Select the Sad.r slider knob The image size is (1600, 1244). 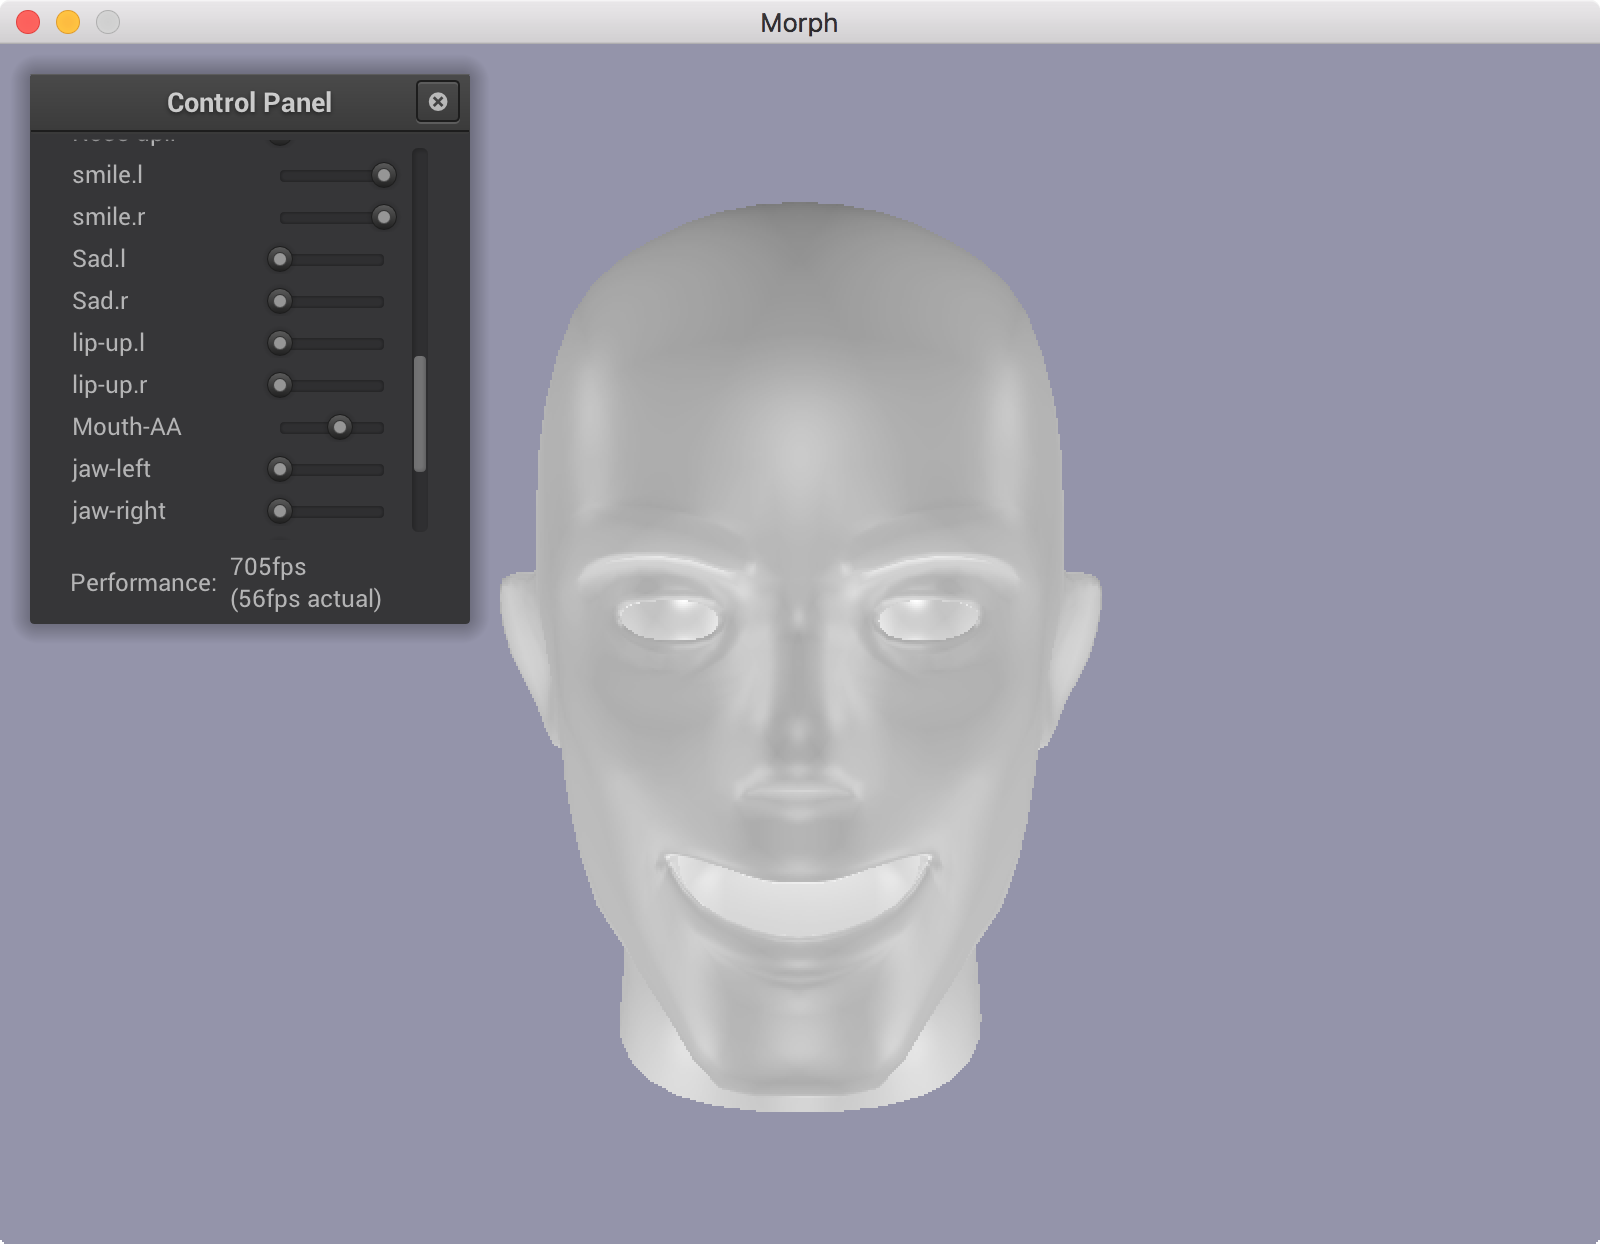[x=280, y=301]
